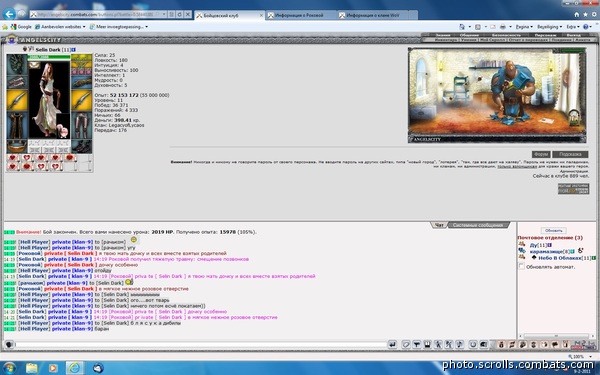Open the address bar dropdown arrow
This screenshot has width=600, height=375.
pyautogui.click(x=164, y=15)
